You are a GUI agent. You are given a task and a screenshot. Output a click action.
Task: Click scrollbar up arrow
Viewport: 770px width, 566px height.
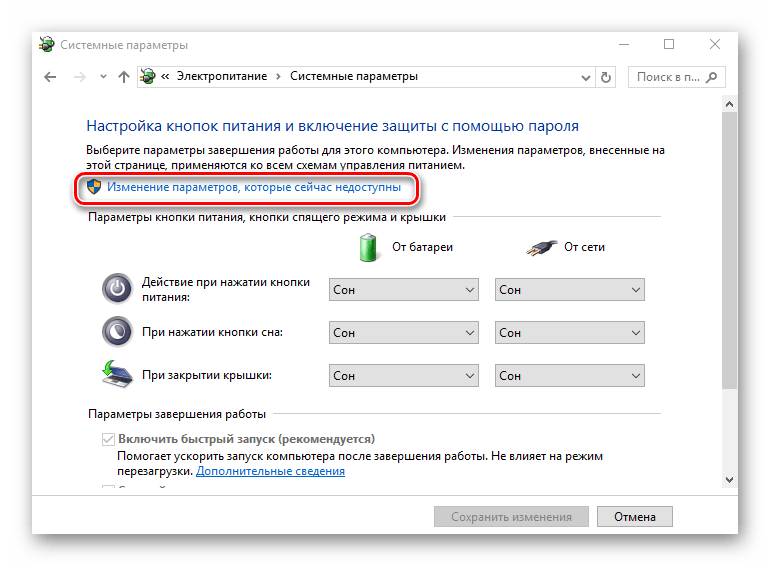point(729,104)
